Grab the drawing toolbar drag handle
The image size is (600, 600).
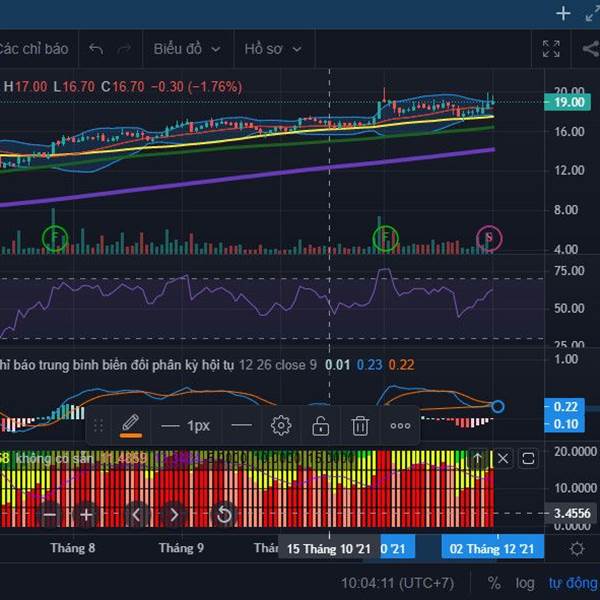[x=98, y=426]
